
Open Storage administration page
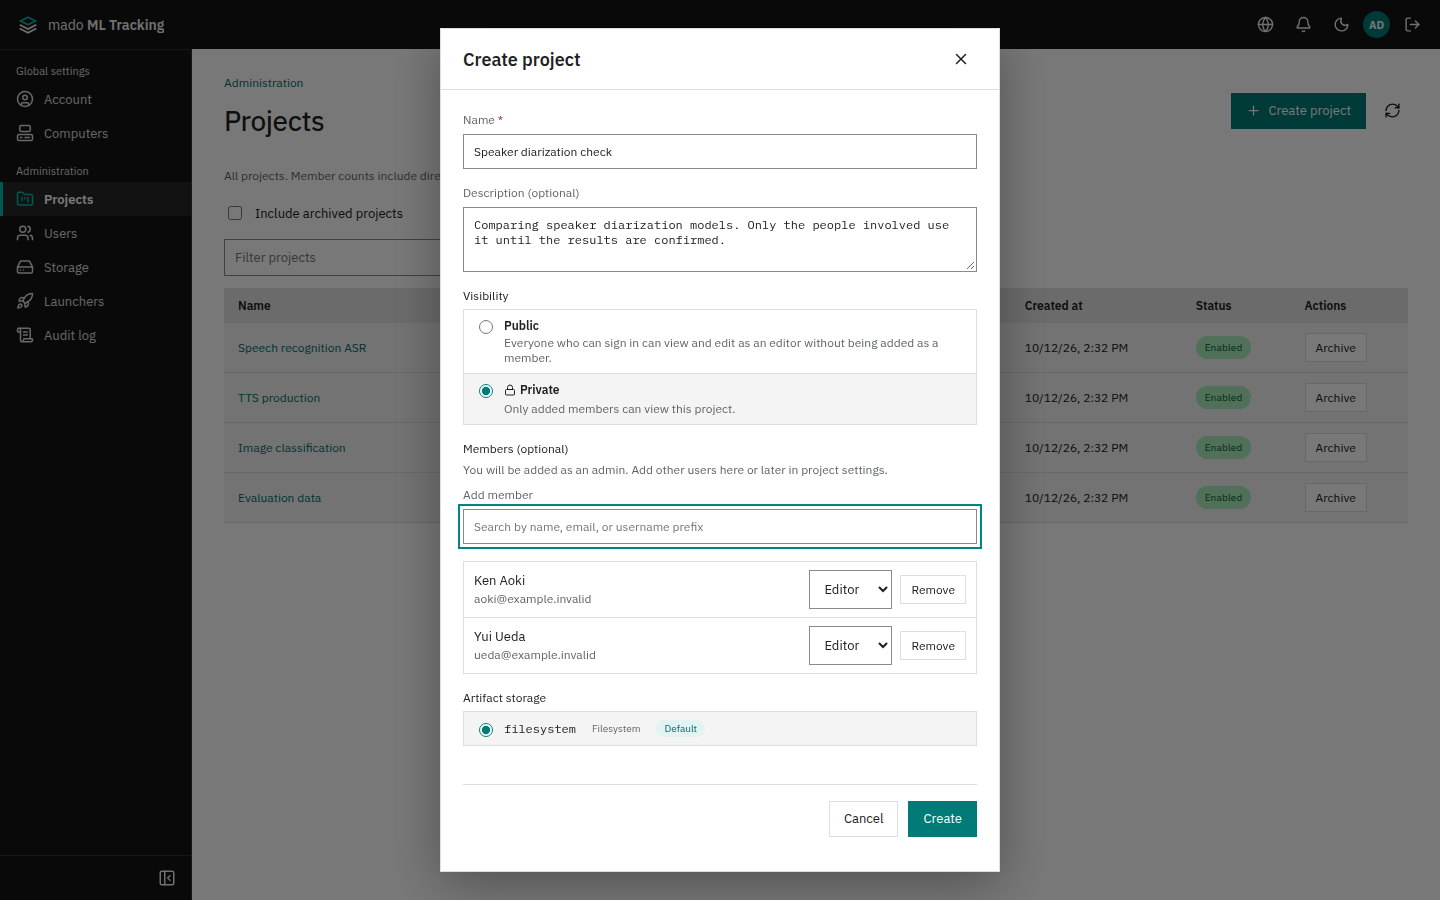pos(96,267)
